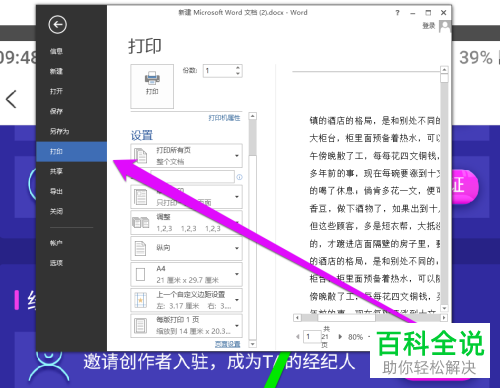Click the info icon beside pages field
The width and height of the screenshot is (500, 388).
239,177
